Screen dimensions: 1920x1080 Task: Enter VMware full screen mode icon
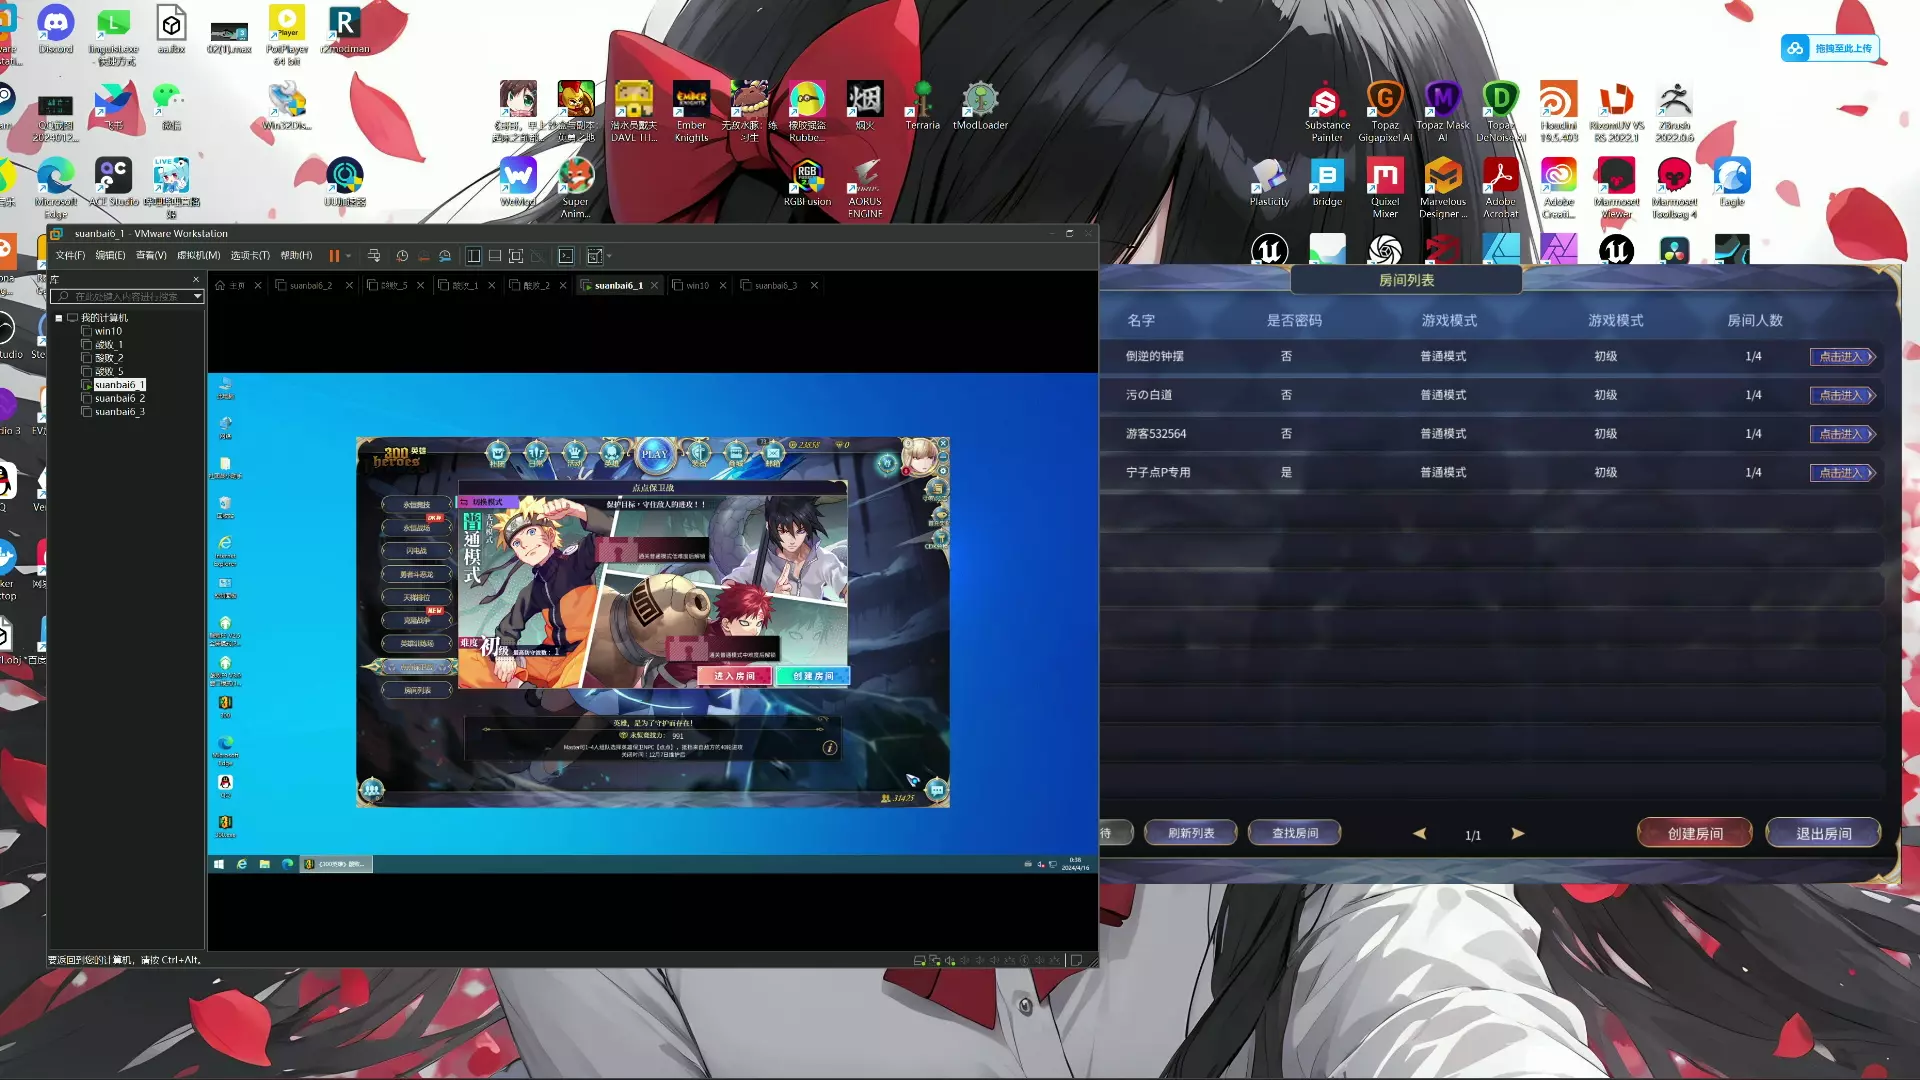coord(516,256)
